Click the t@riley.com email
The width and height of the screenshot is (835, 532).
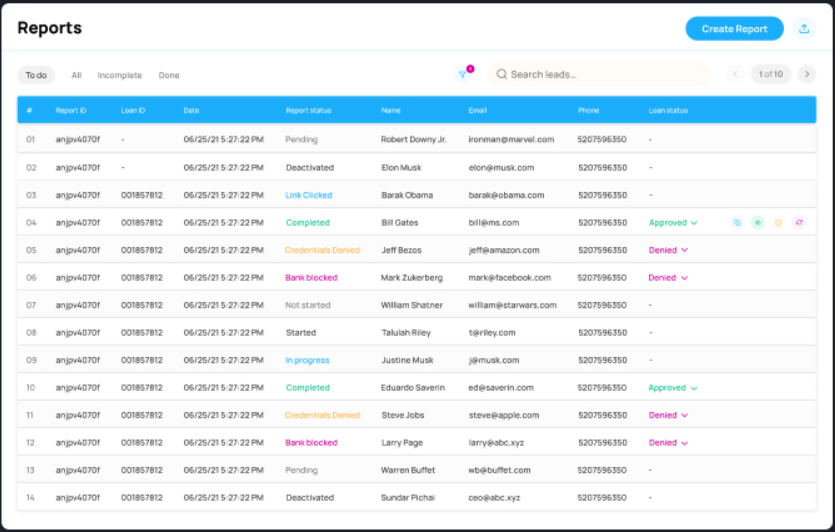tap(492, 333)
